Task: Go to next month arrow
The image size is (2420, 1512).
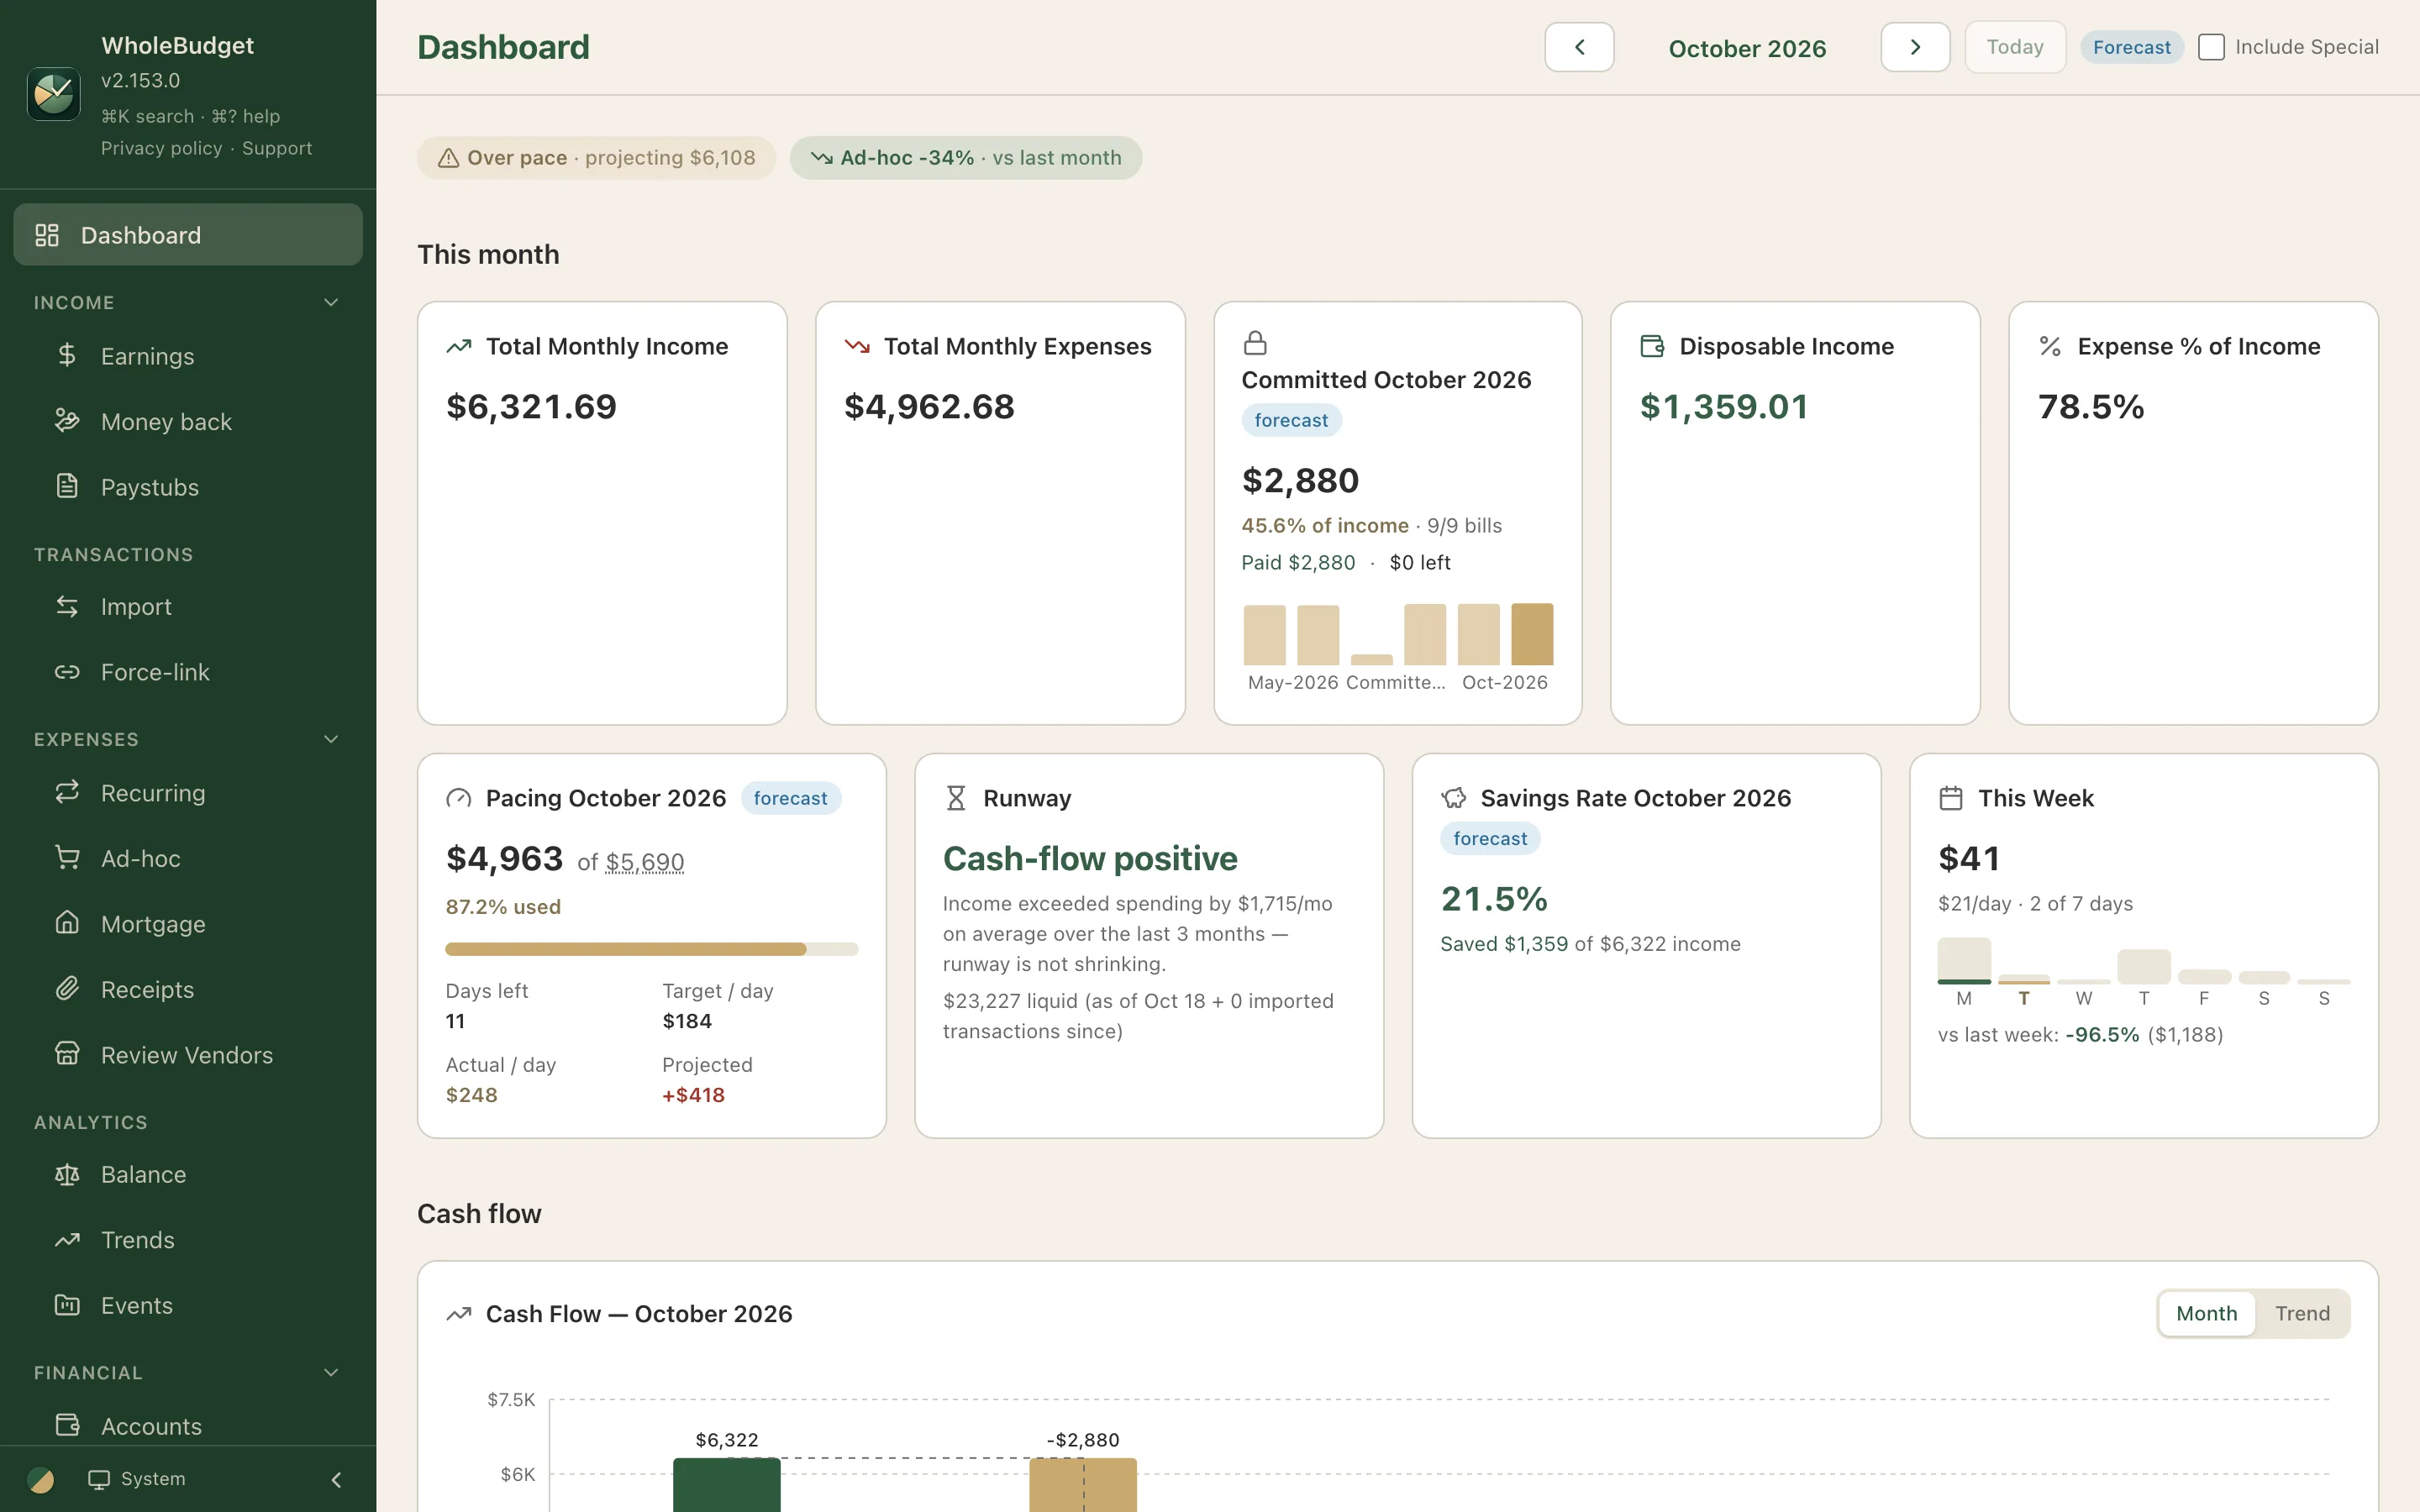Action: 1915,47
